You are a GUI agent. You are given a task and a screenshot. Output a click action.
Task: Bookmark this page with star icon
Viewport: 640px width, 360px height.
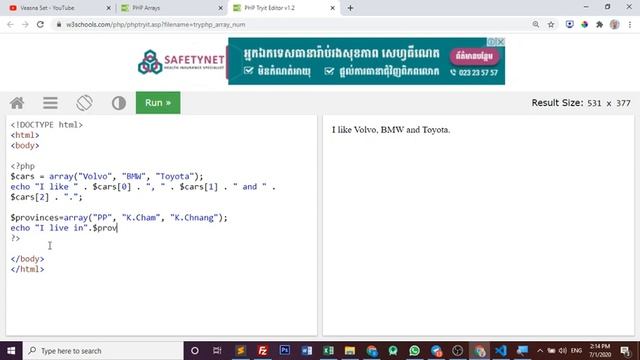[x=551, y=24]
